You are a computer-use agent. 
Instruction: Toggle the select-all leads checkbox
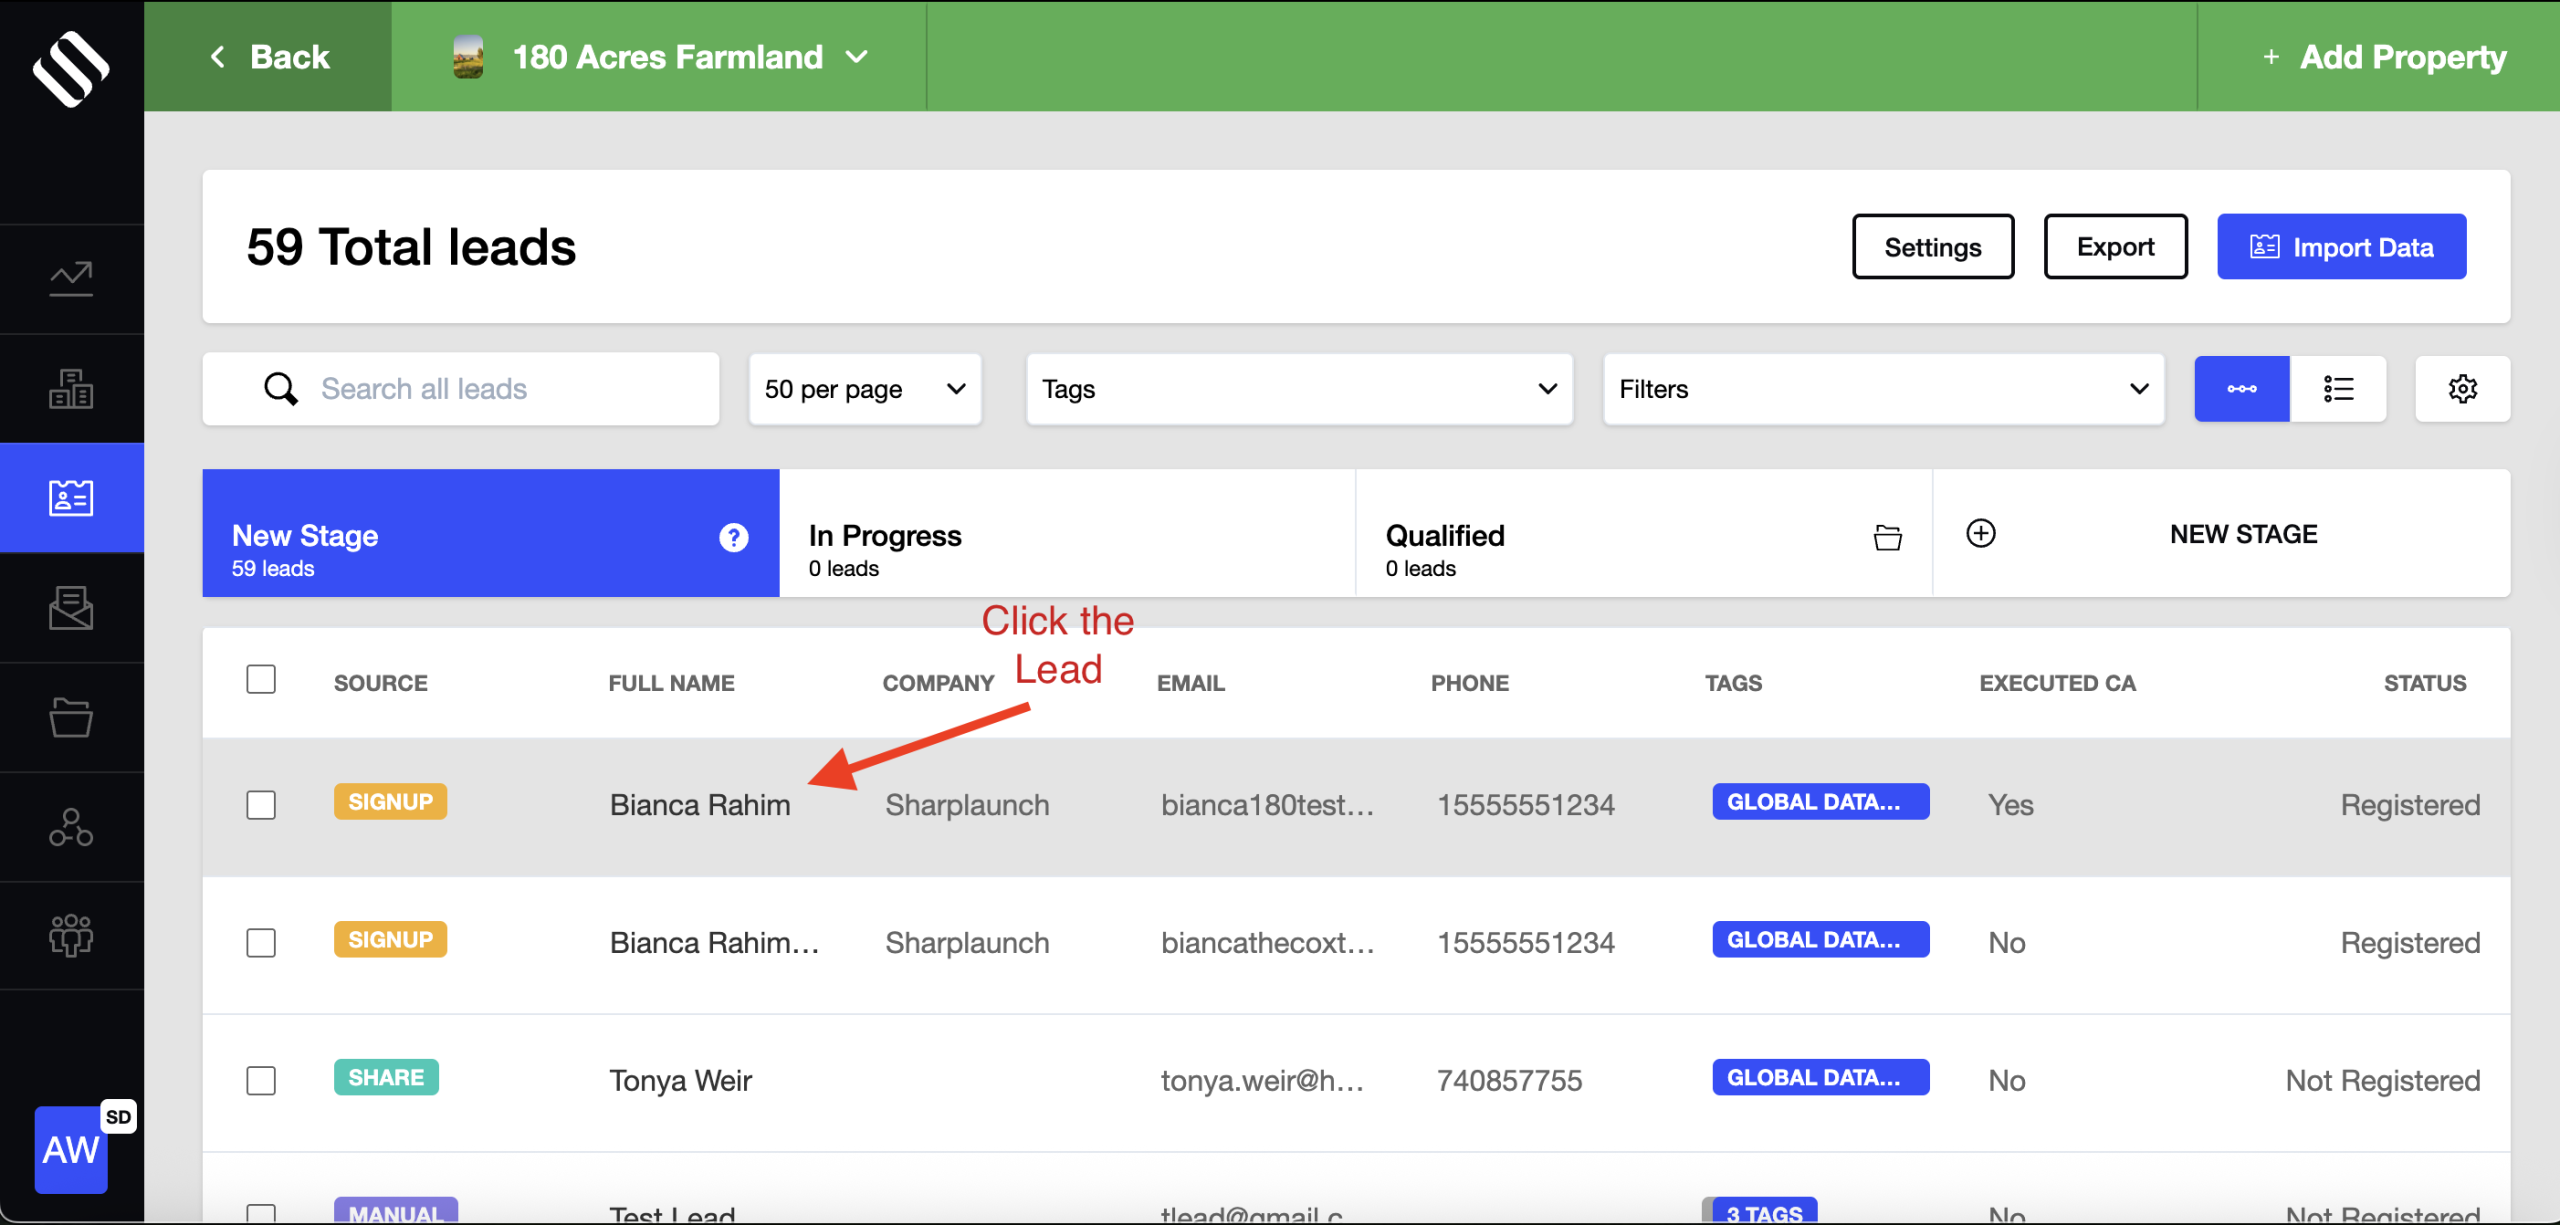tap(261, 680)
